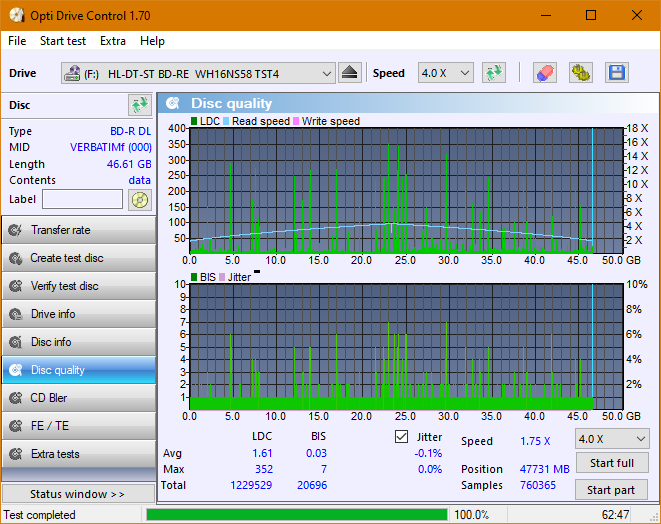Open the File menu

click(x=17, y=41)
